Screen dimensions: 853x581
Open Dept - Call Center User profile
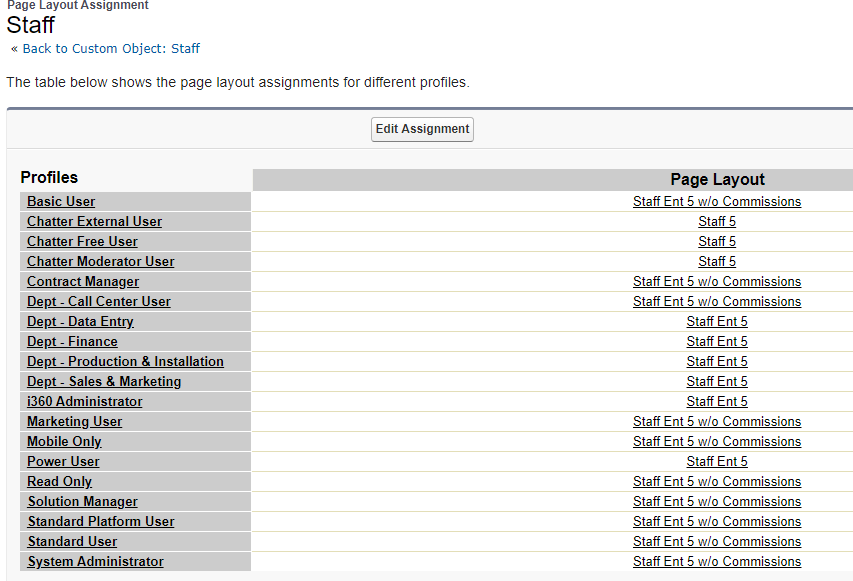(99, 301)
